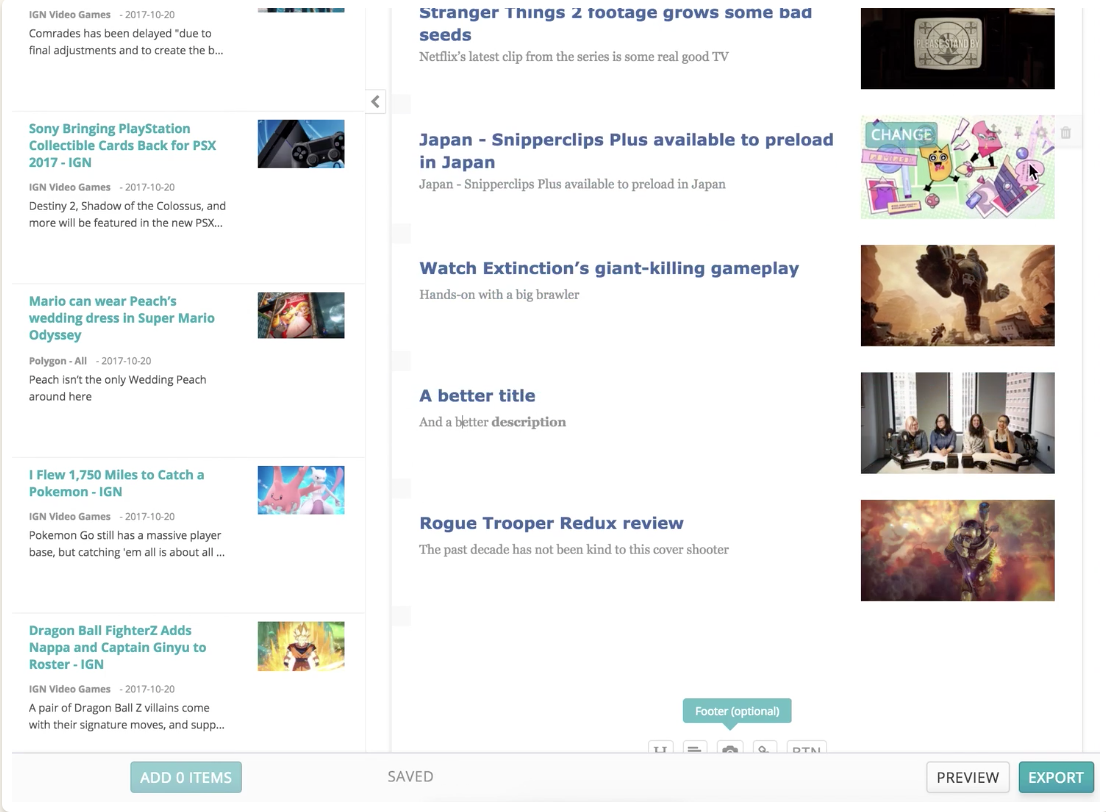Open the Sony Bringing PlayStation Collectible Cards article

(123, 145)
